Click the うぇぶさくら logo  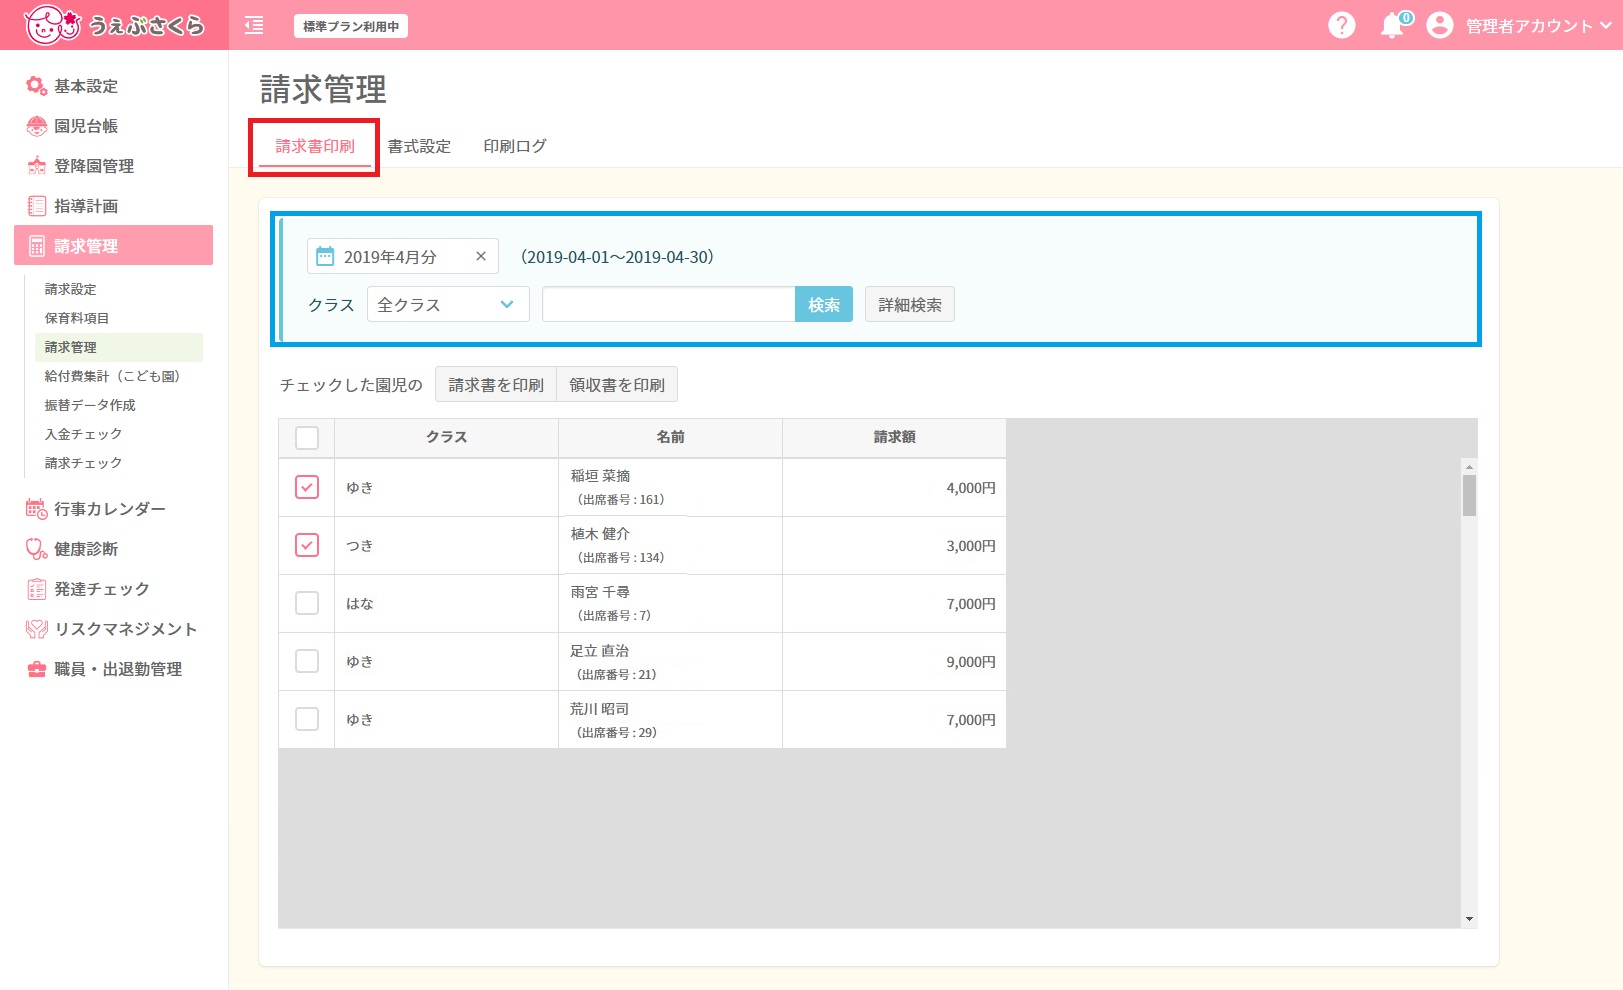click(114, 25)
